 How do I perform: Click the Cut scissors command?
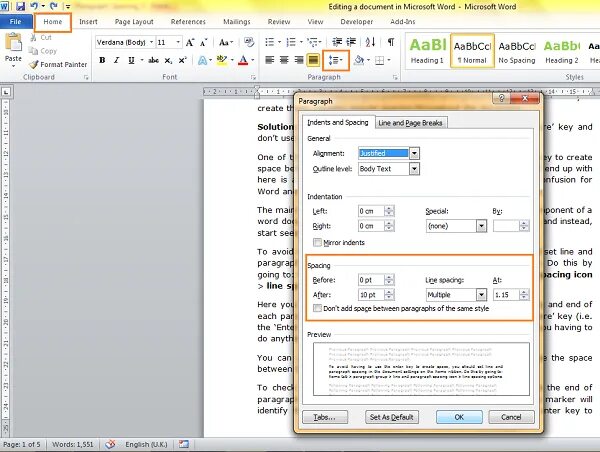click(x=41, y=38)
